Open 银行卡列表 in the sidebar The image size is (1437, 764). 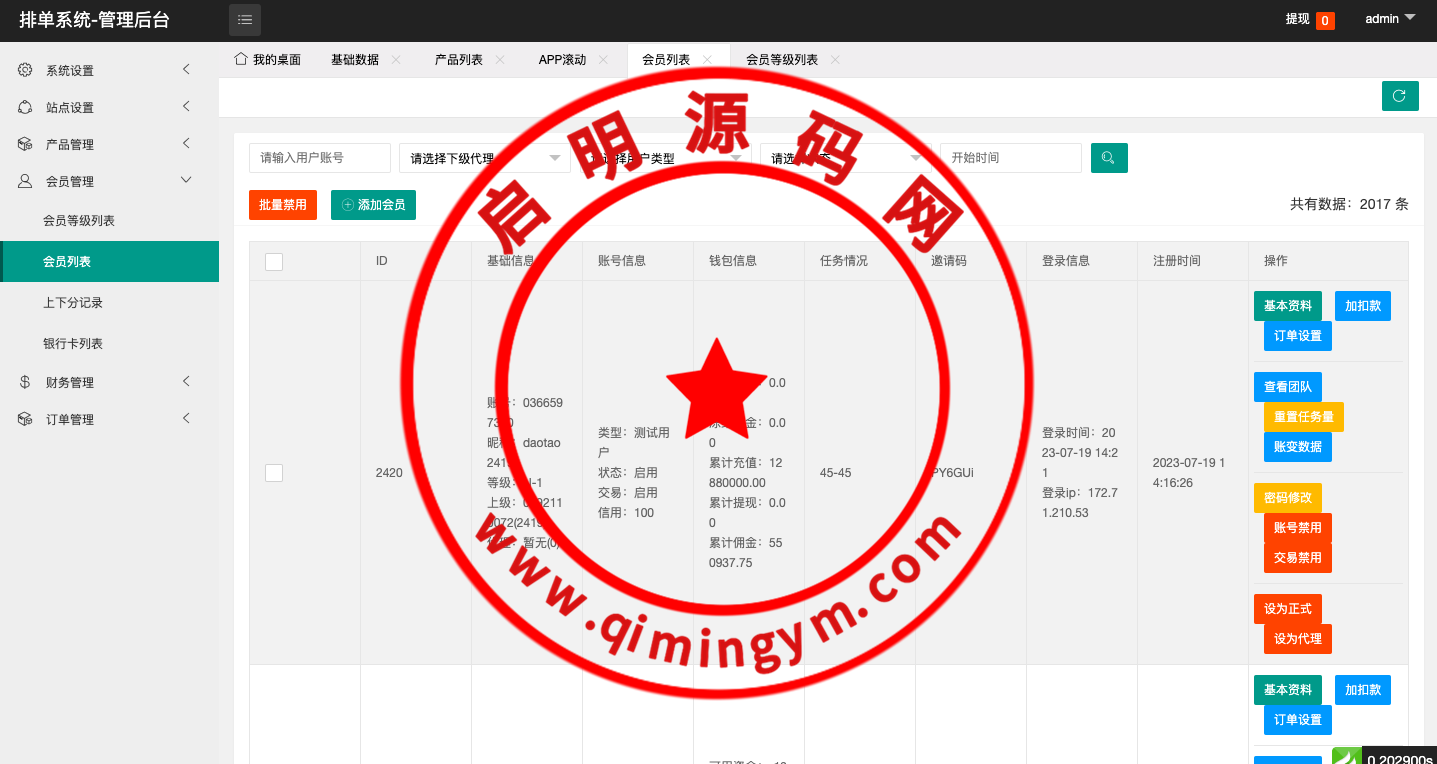tap(73, 344)
